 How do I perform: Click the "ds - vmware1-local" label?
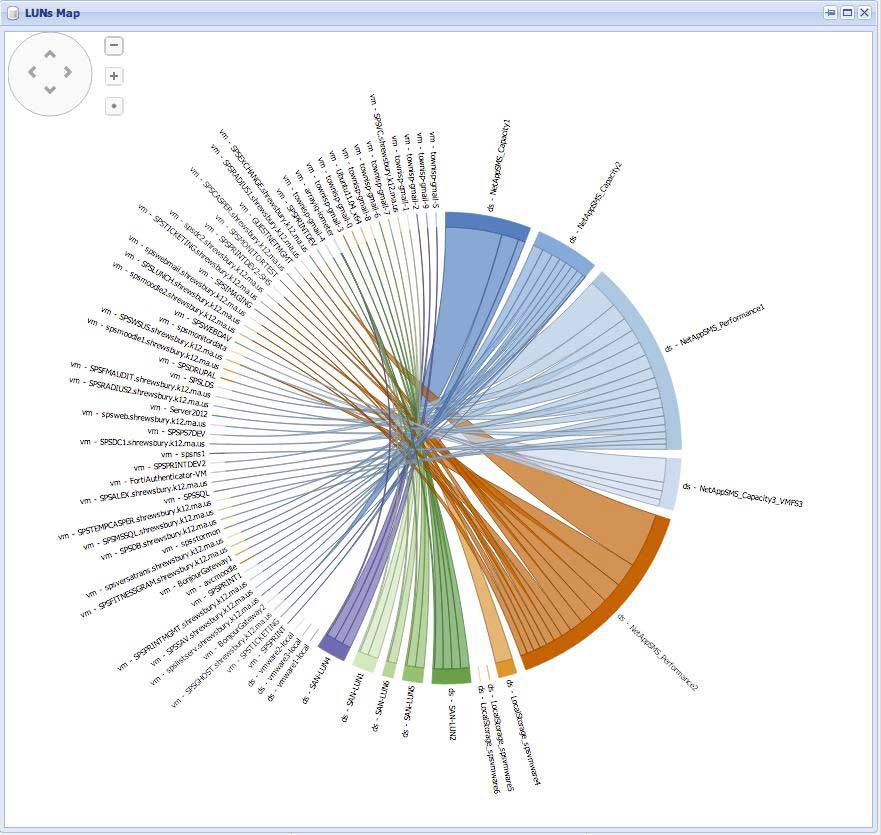[288, 673]
